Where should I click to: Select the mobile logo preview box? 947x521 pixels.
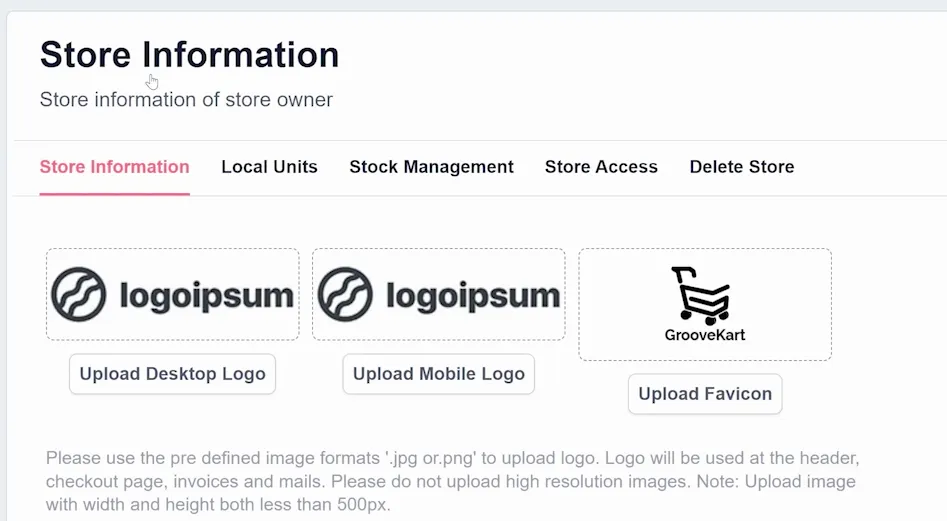click(x=439, y=294)
